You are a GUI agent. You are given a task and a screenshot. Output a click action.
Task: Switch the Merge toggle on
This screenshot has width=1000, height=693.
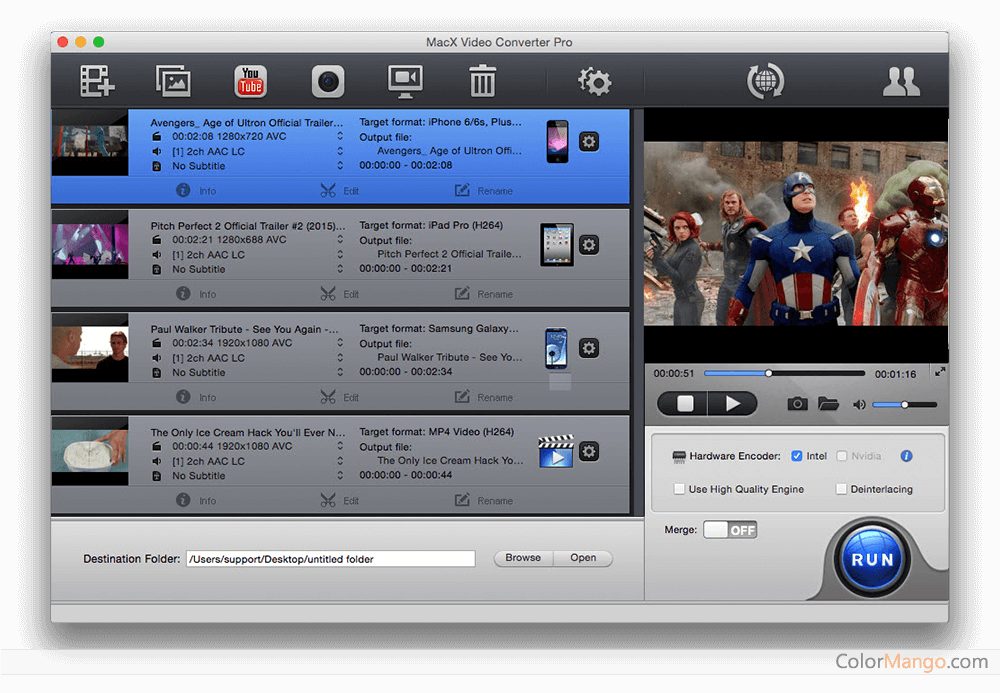click(730, 530)
